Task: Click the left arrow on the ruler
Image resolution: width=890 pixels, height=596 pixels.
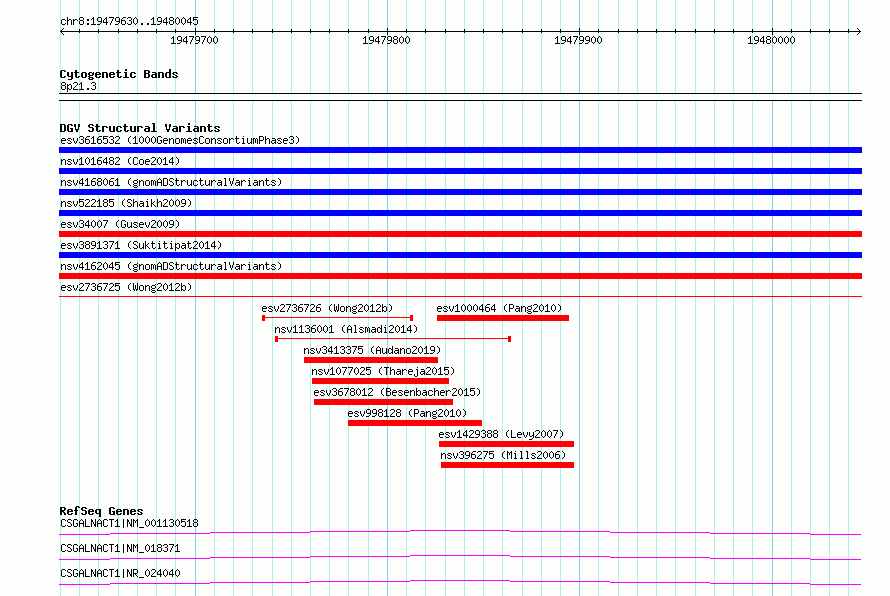Action: tap(62, 31)
